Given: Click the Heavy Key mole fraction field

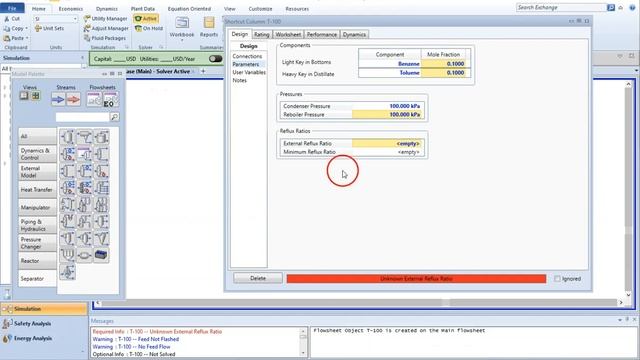Looking at the screenshot, I should (444, 73).
